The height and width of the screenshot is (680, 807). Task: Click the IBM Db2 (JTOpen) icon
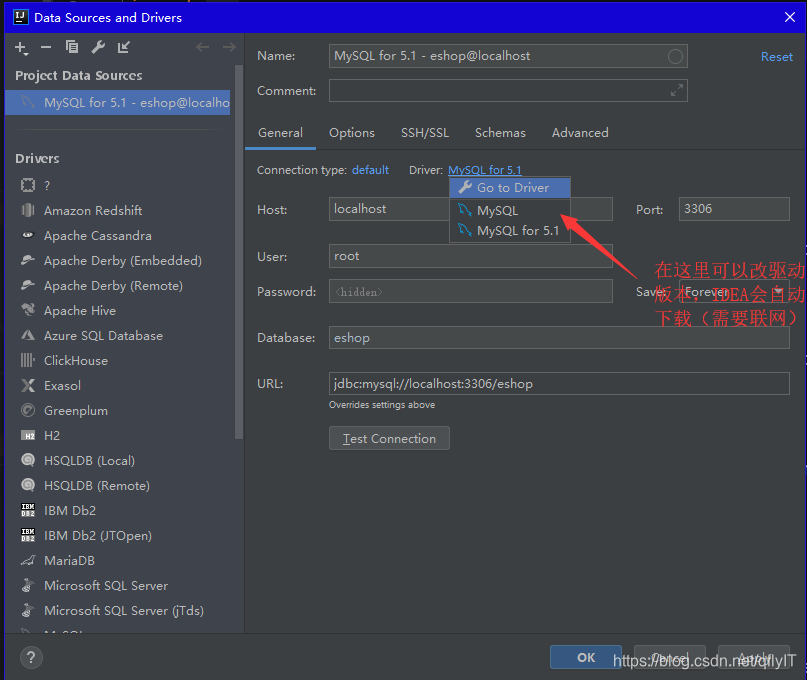tap(28, 535)
